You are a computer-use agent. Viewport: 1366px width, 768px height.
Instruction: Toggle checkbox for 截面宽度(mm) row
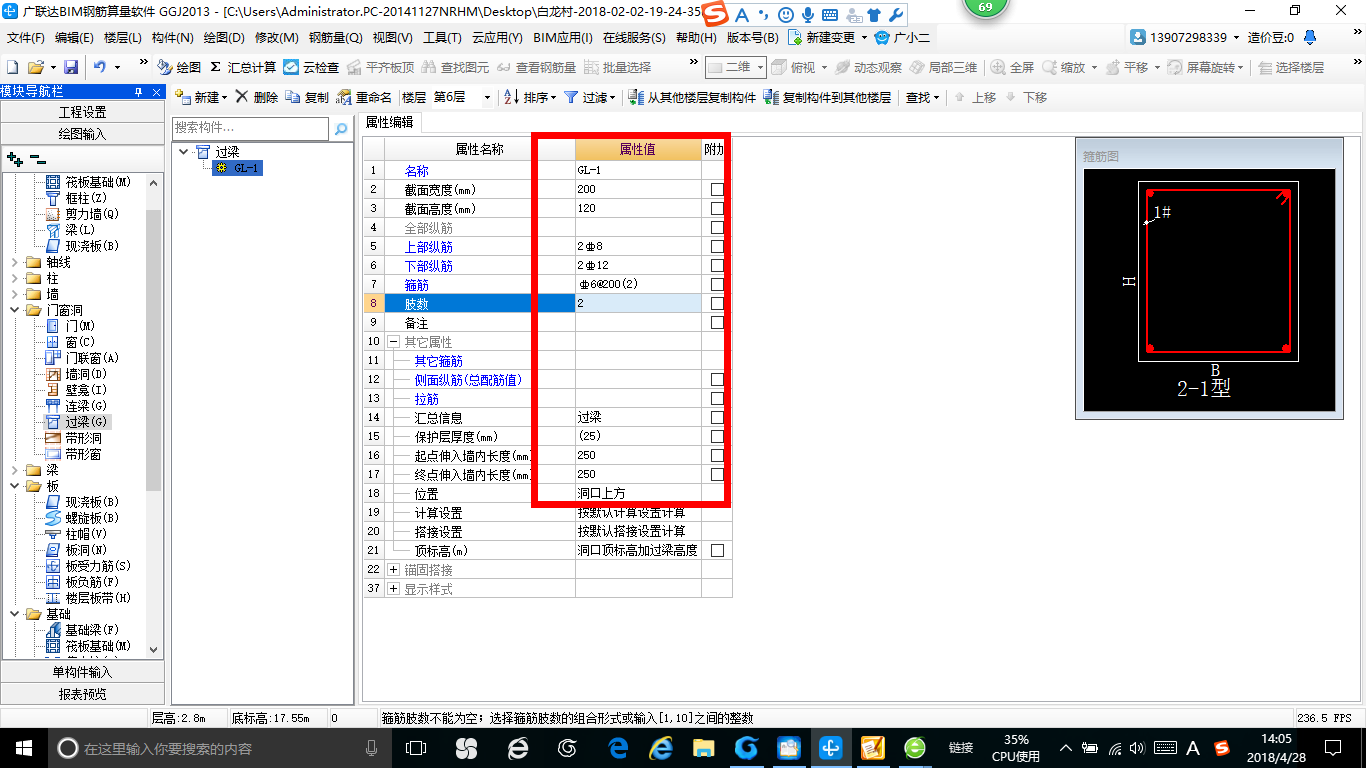coord(717,190)
